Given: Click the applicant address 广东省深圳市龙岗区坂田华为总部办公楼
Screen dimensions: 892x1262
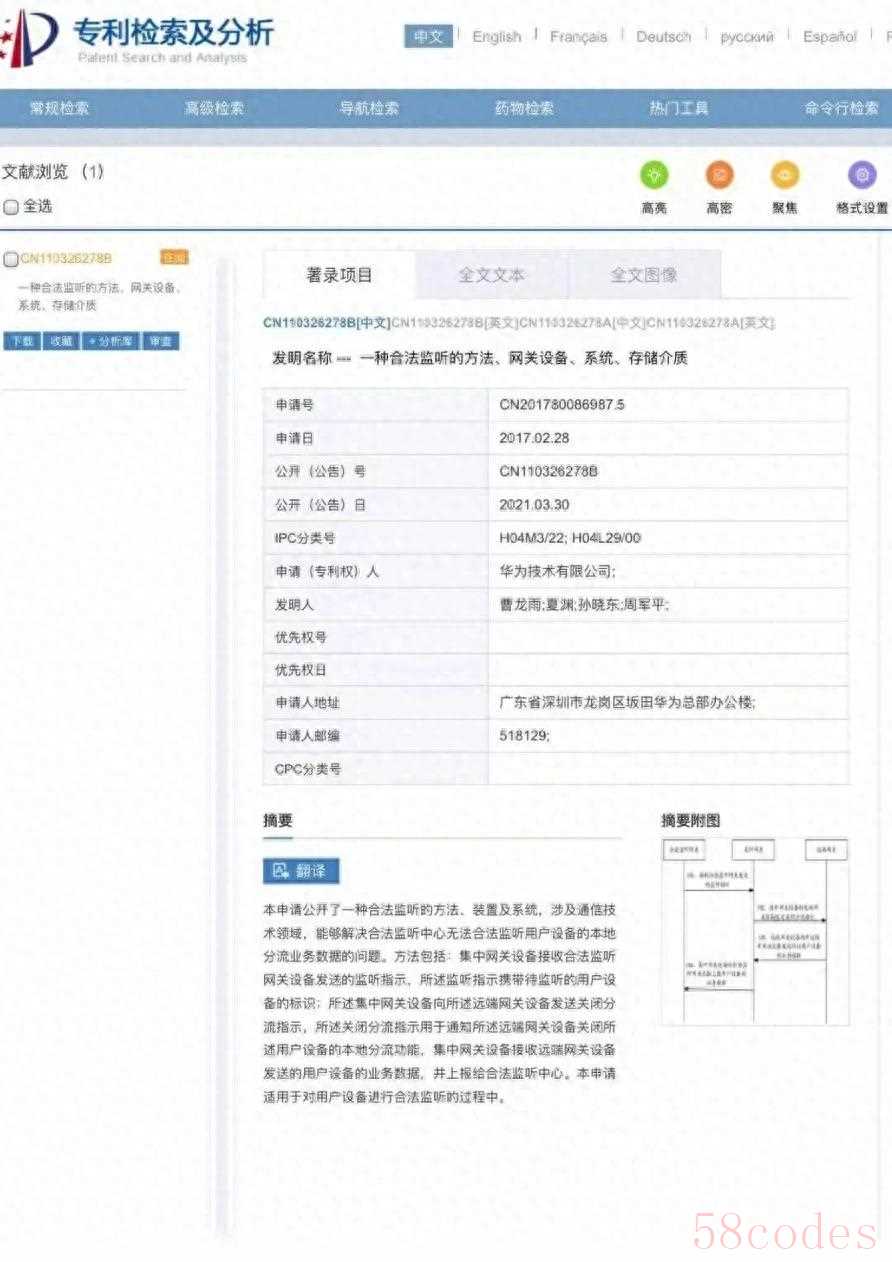Looking at the screenshot, I should point(627,703).
